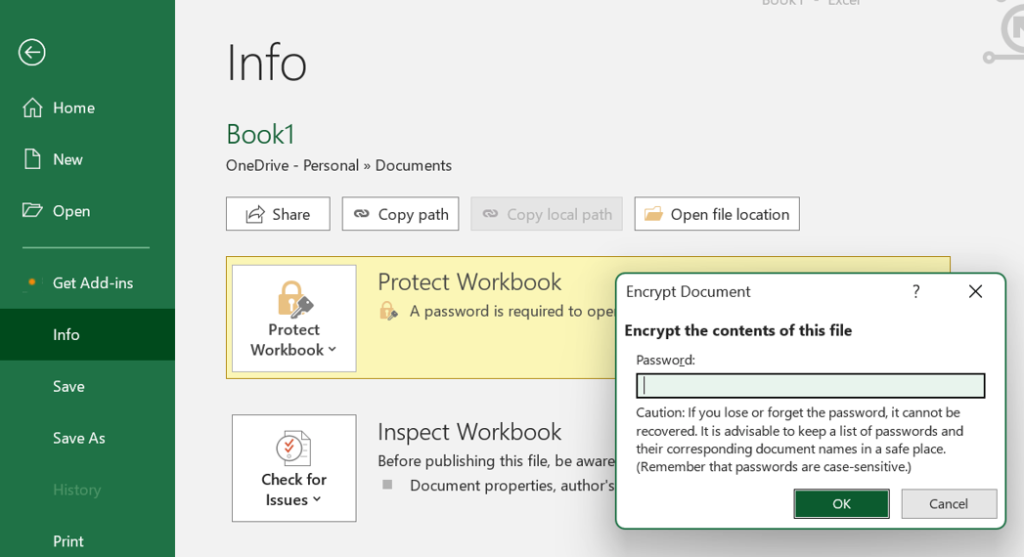Select Save in the sidebar
The image size is (1024, 557).
point(68,386)
